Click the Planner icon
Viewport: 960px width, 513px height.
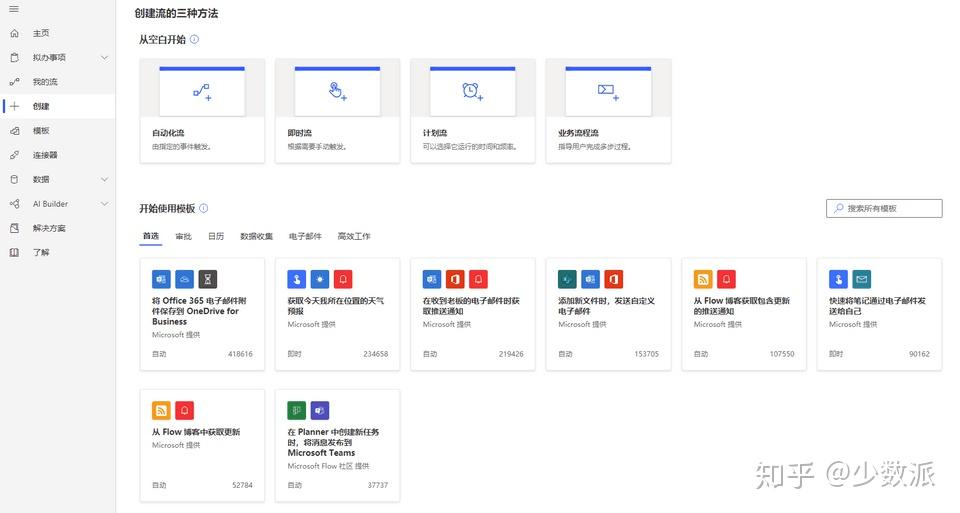296,410
